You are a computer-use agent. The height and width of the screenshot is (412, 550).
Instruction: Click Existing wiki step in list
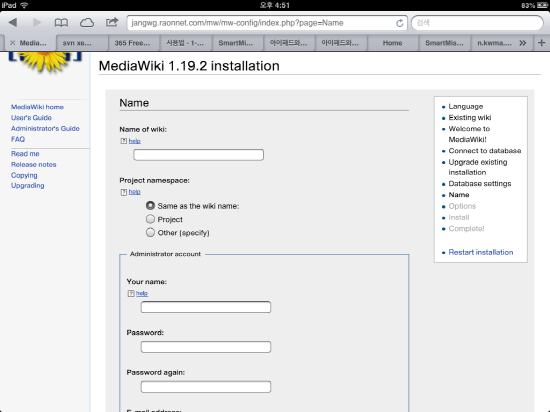470,117
